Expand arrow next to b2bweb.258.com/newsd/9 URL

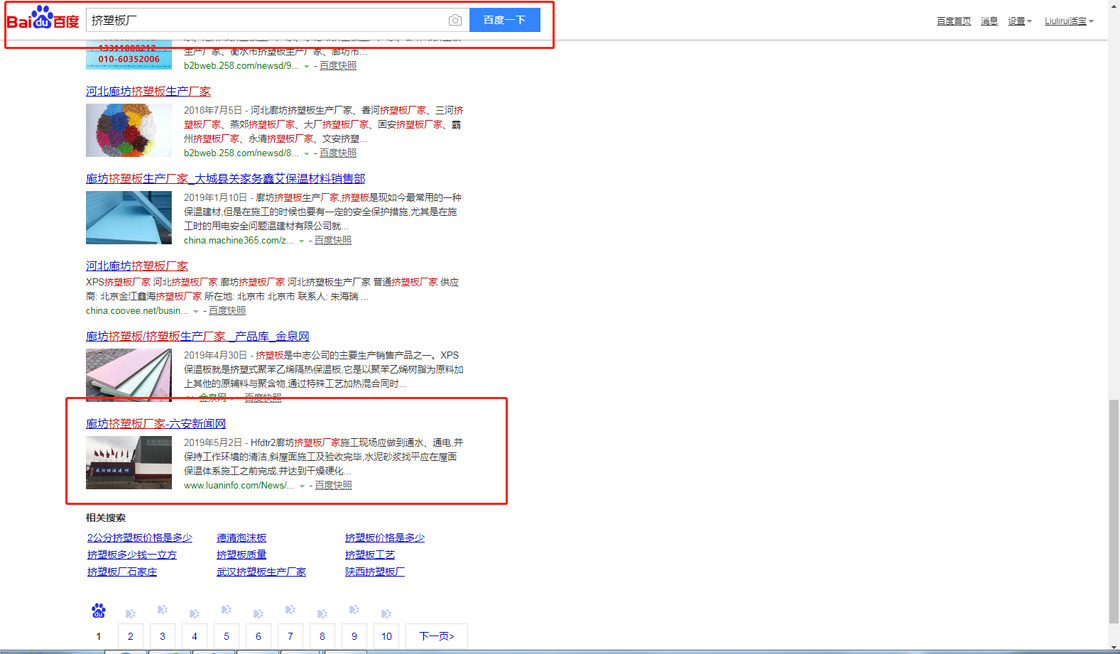tap(306, 66)
